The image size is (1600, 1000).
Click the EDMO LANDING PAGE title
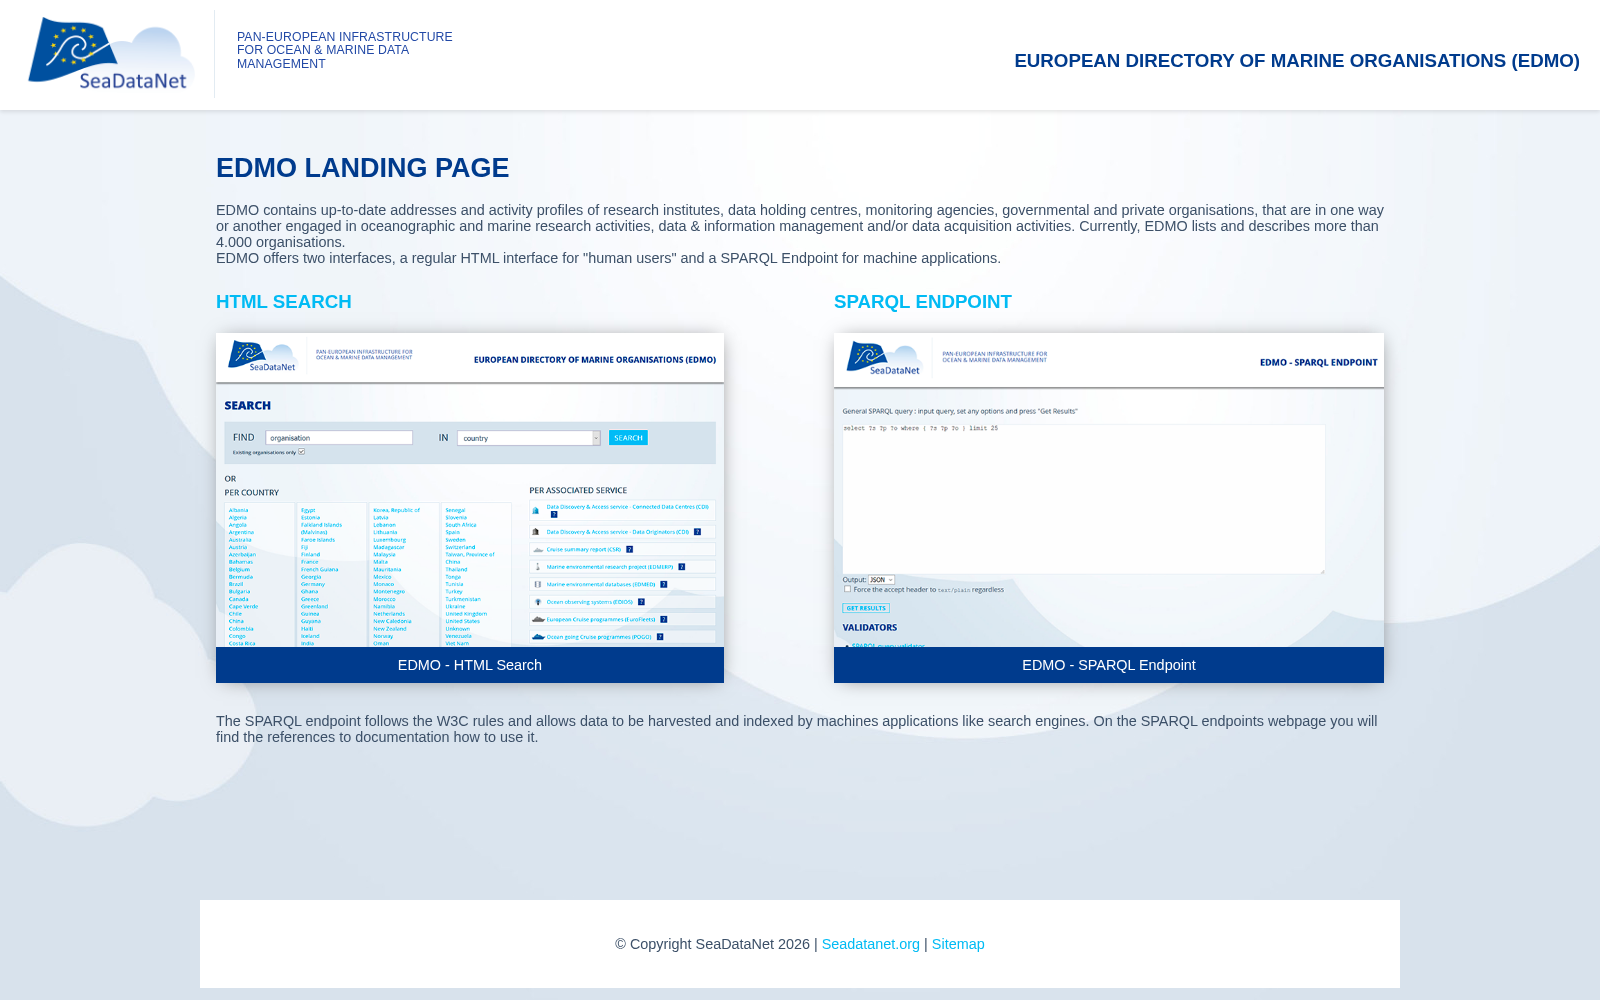coord(363,168)
